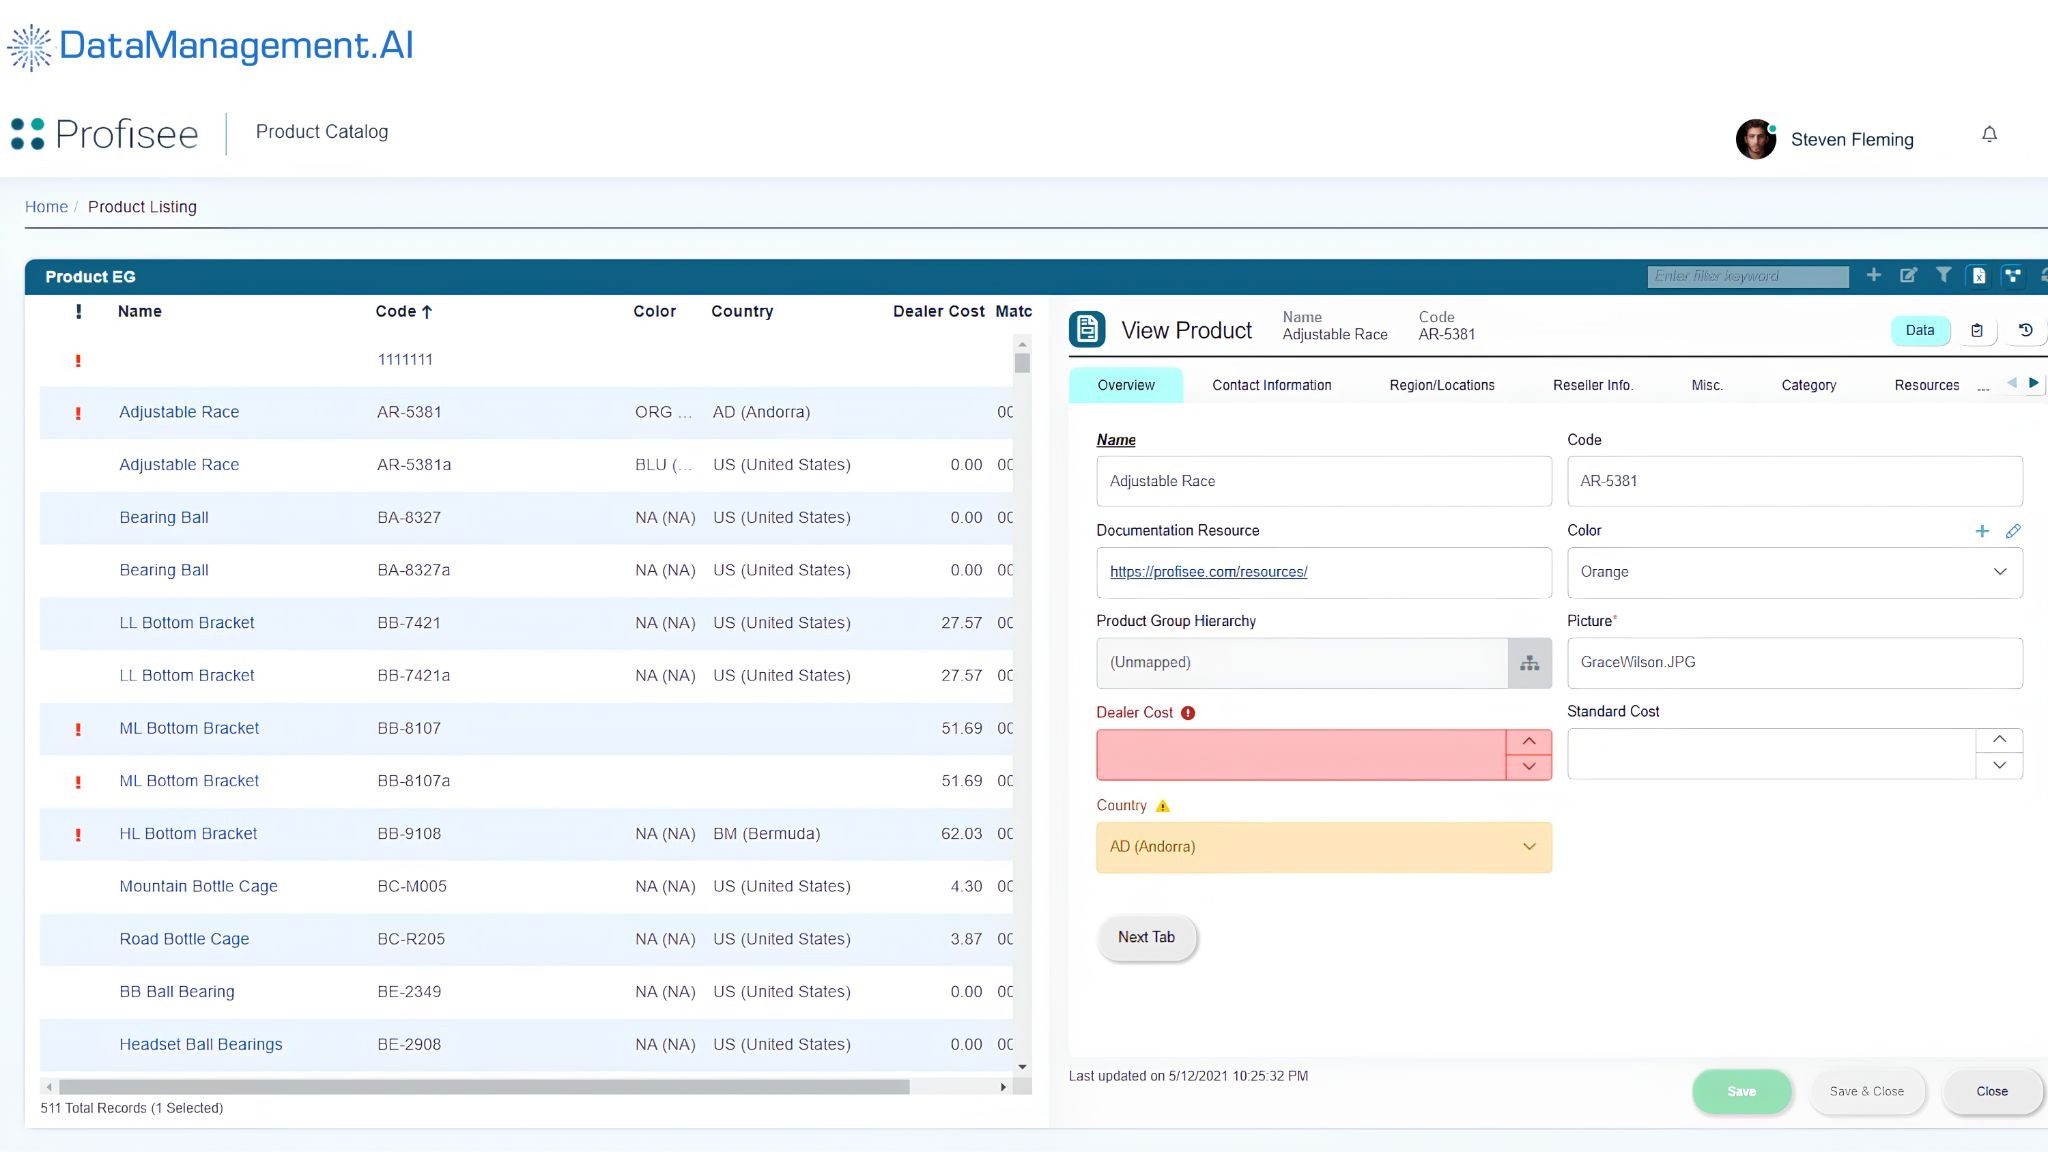Click the Code field containing AR-5381
Image resolution: width=2048 pixels, height=1152 pixels.
click(1794, 481)
